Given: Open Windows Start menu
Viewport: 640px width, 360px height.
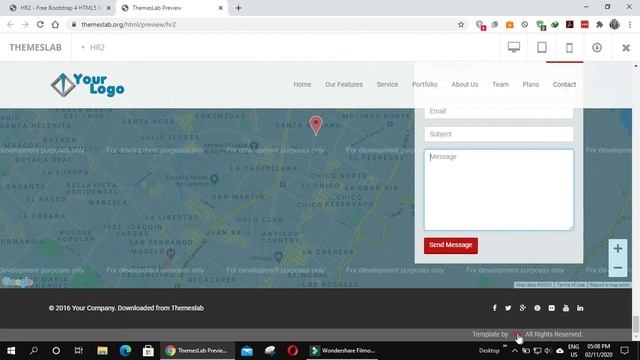Looking at the screenshot, I should point(11,351).
